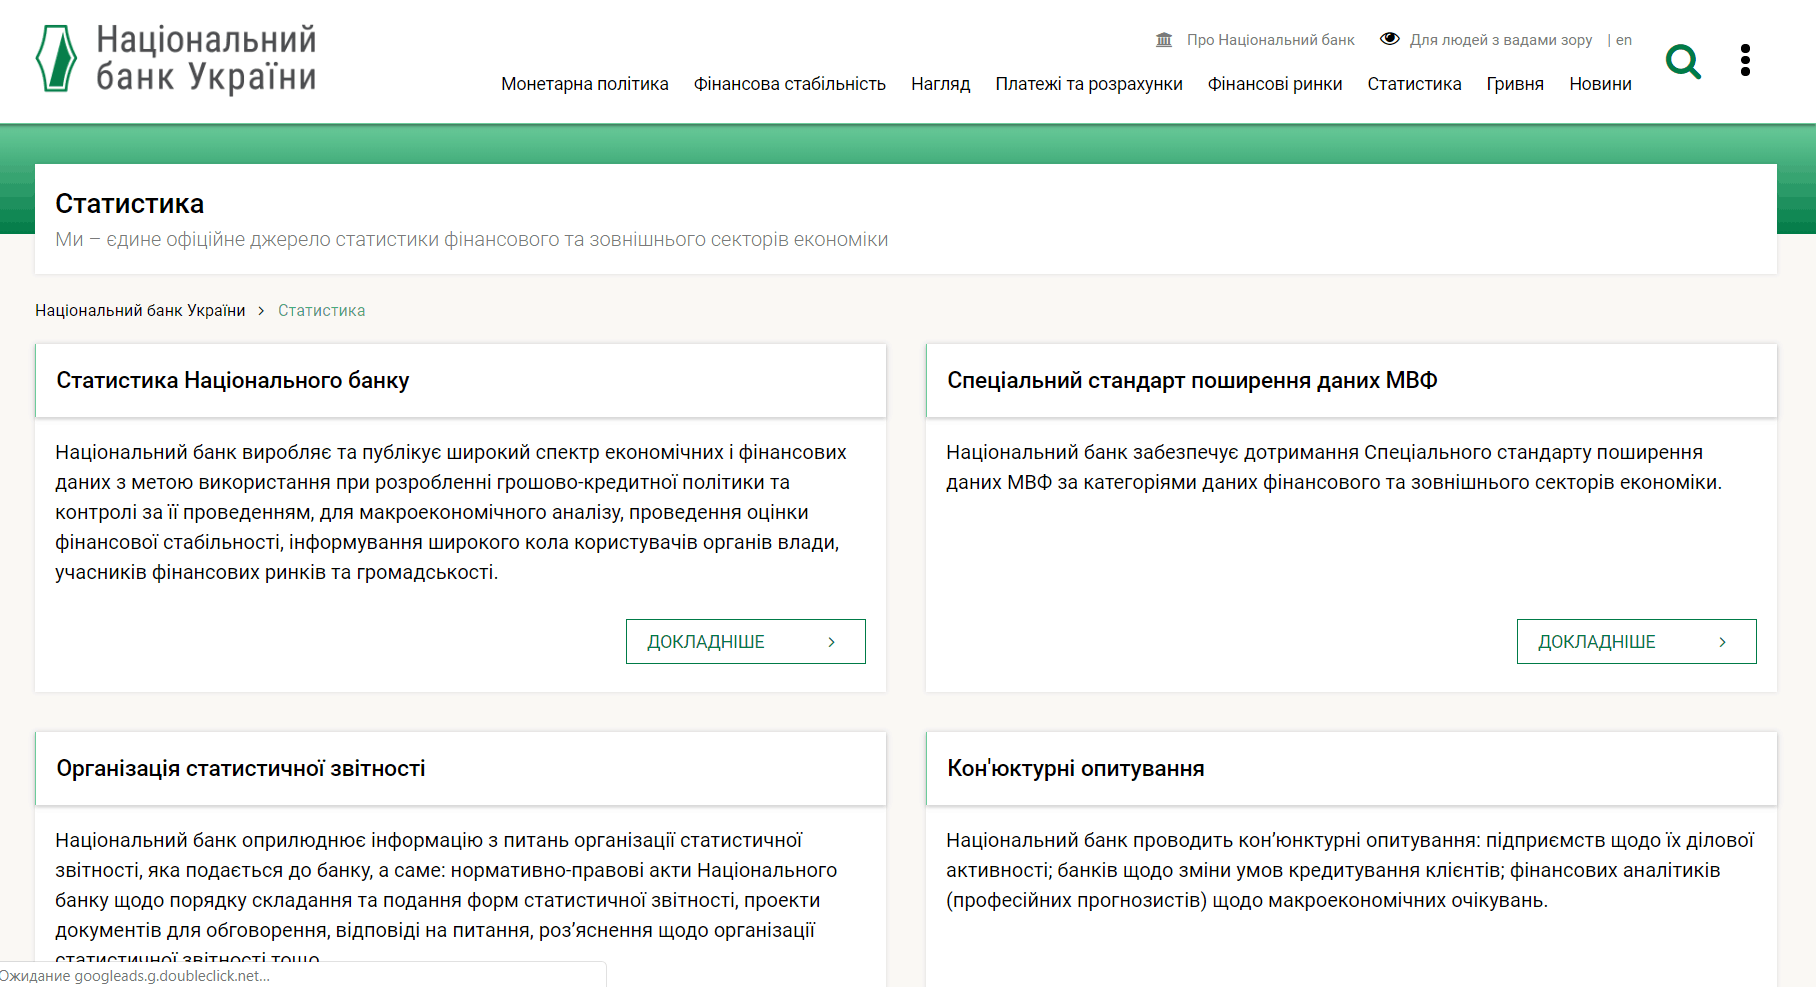This screenshot has width=1816, height=987.
Task: Open the Про Національний банк link
Action: point(1270,40)
